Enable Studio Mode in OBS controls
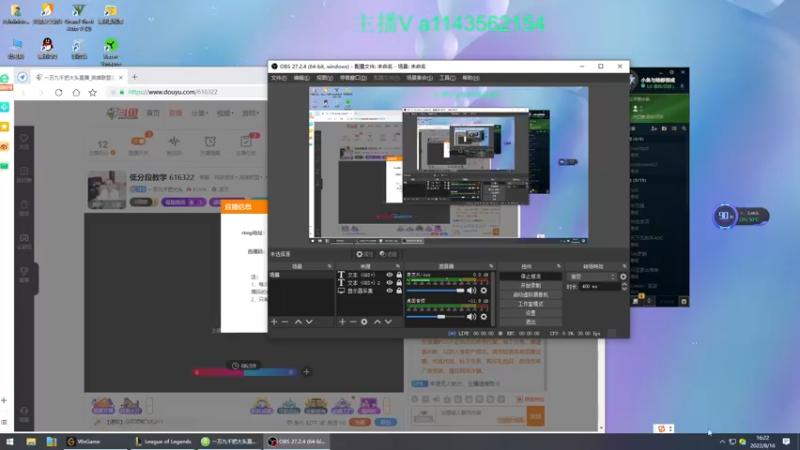800x450 pixels. 531,304
